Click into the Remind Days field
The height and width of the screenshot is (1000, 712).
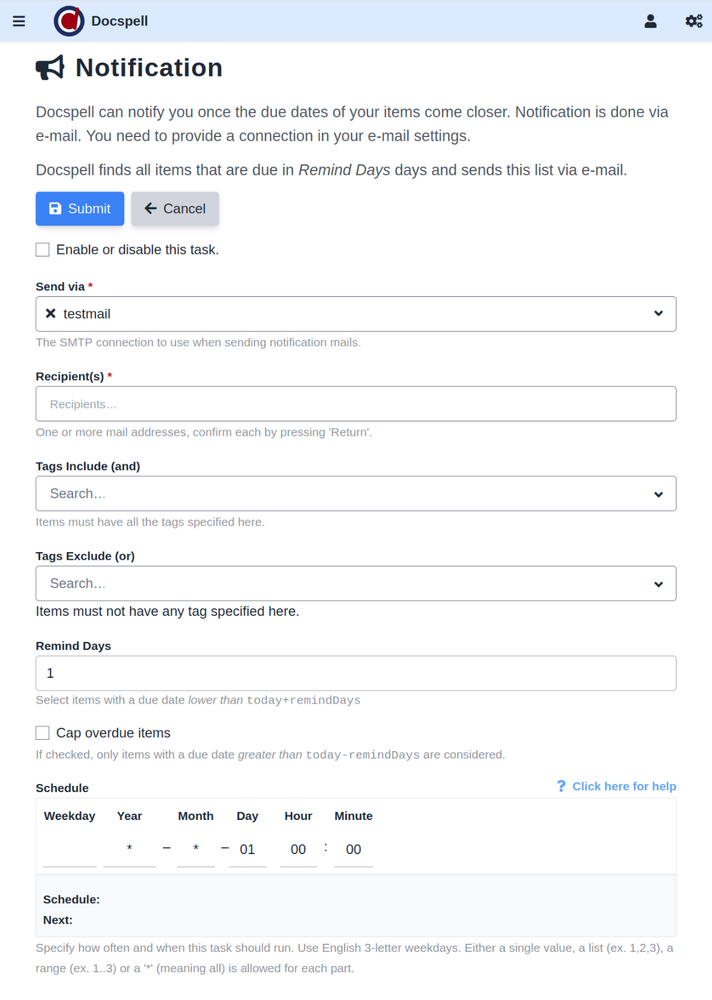355,674
